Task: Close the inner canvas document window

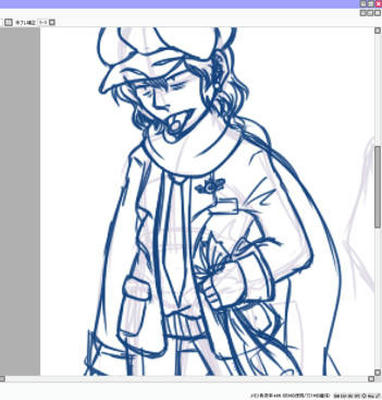Action: [377, 13]
